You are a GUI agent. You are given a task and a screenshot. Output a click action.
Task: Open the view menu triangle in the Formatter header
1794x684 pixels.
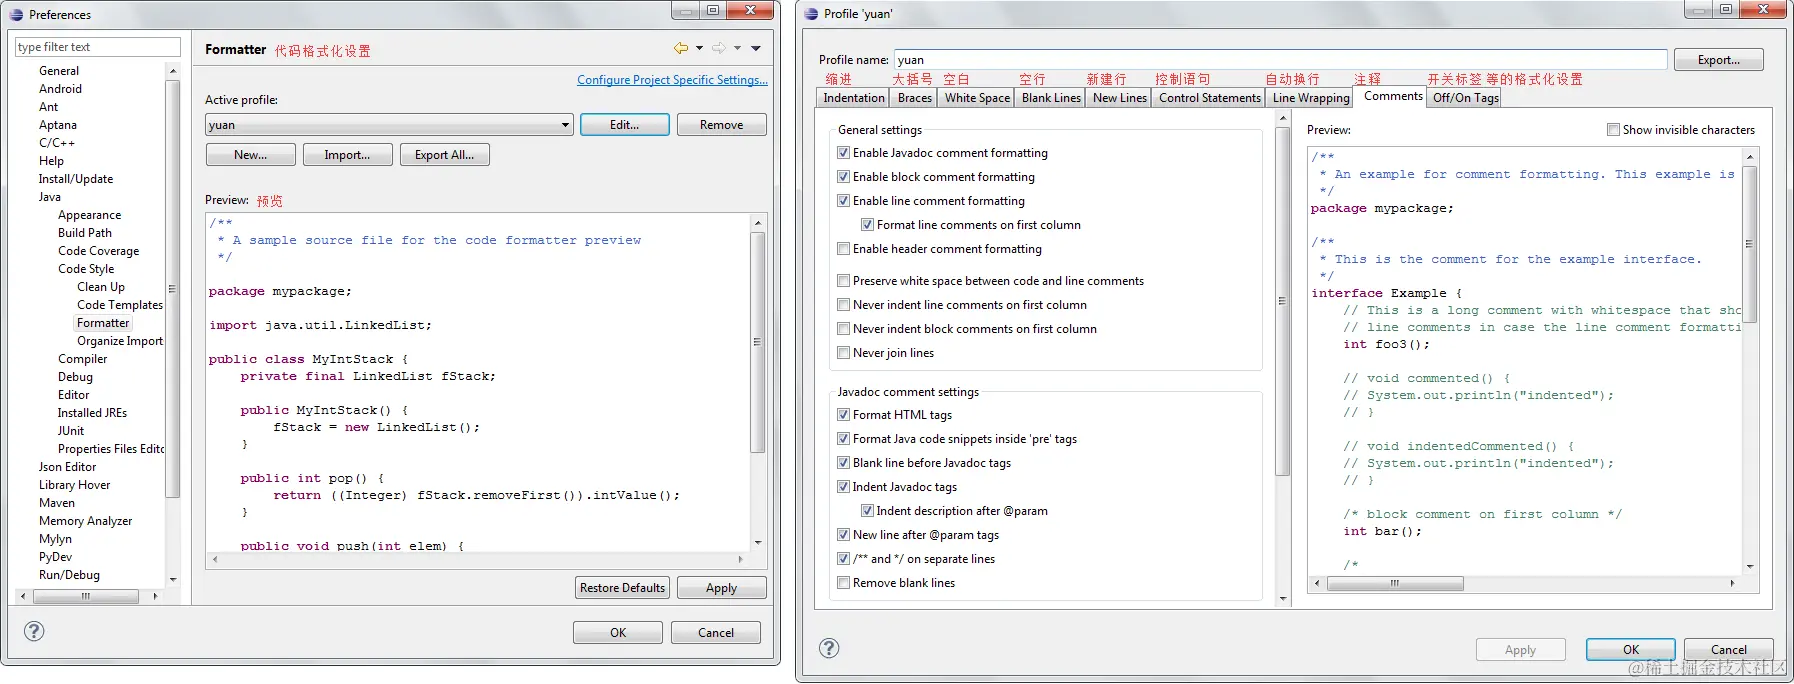756,48
